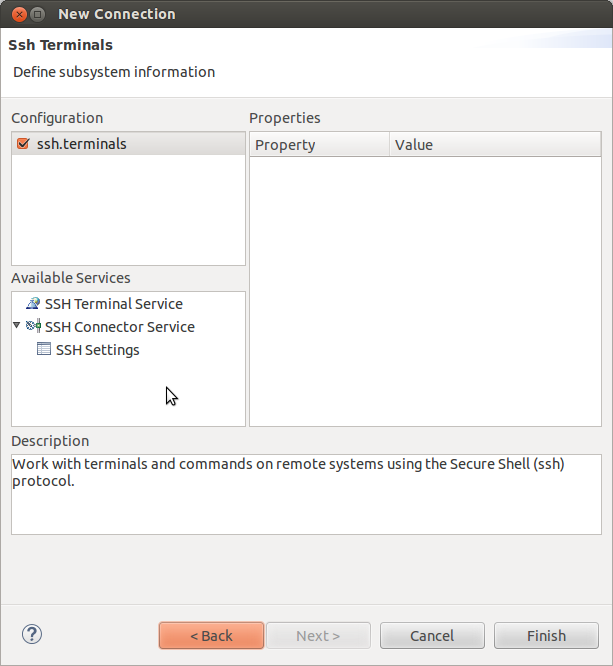Select the ssh.terminals configuration label

(x=82, y=144)
